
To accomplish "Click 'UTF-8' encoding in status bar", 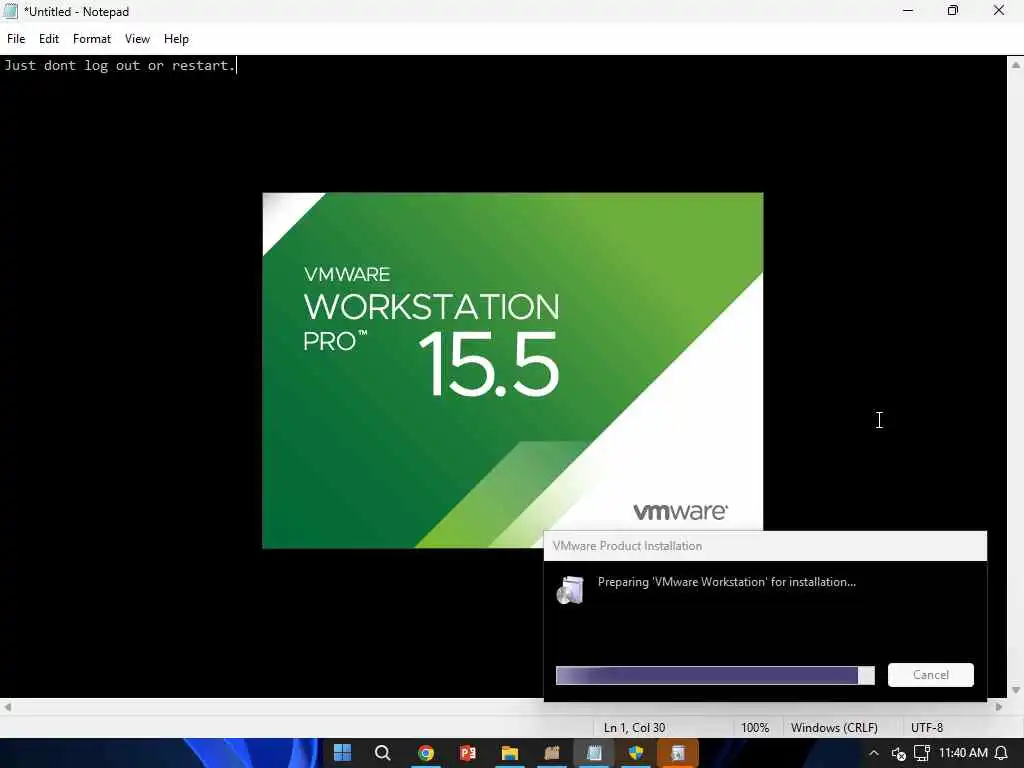I will 927,728.
